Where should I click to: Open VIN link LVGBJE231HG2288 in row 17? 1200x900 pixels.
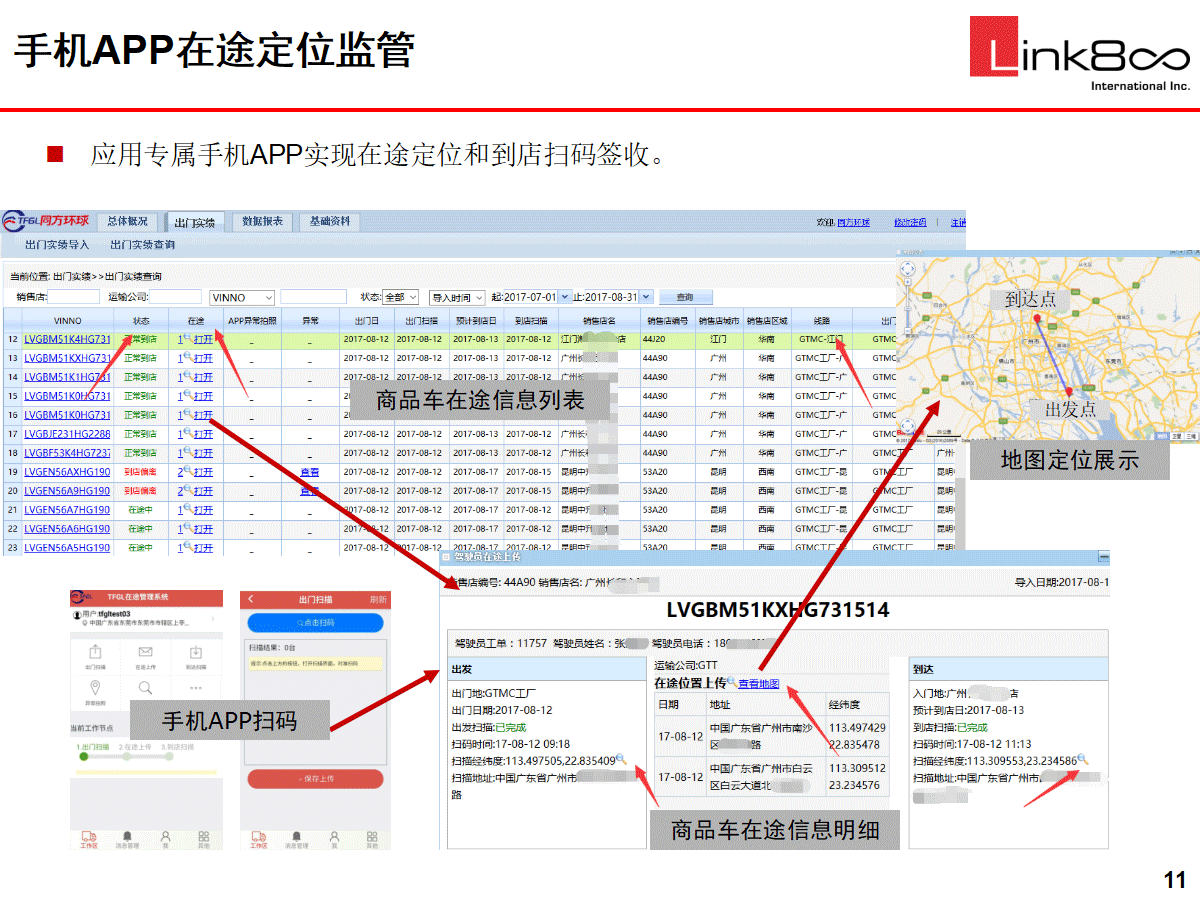(67, 434)
